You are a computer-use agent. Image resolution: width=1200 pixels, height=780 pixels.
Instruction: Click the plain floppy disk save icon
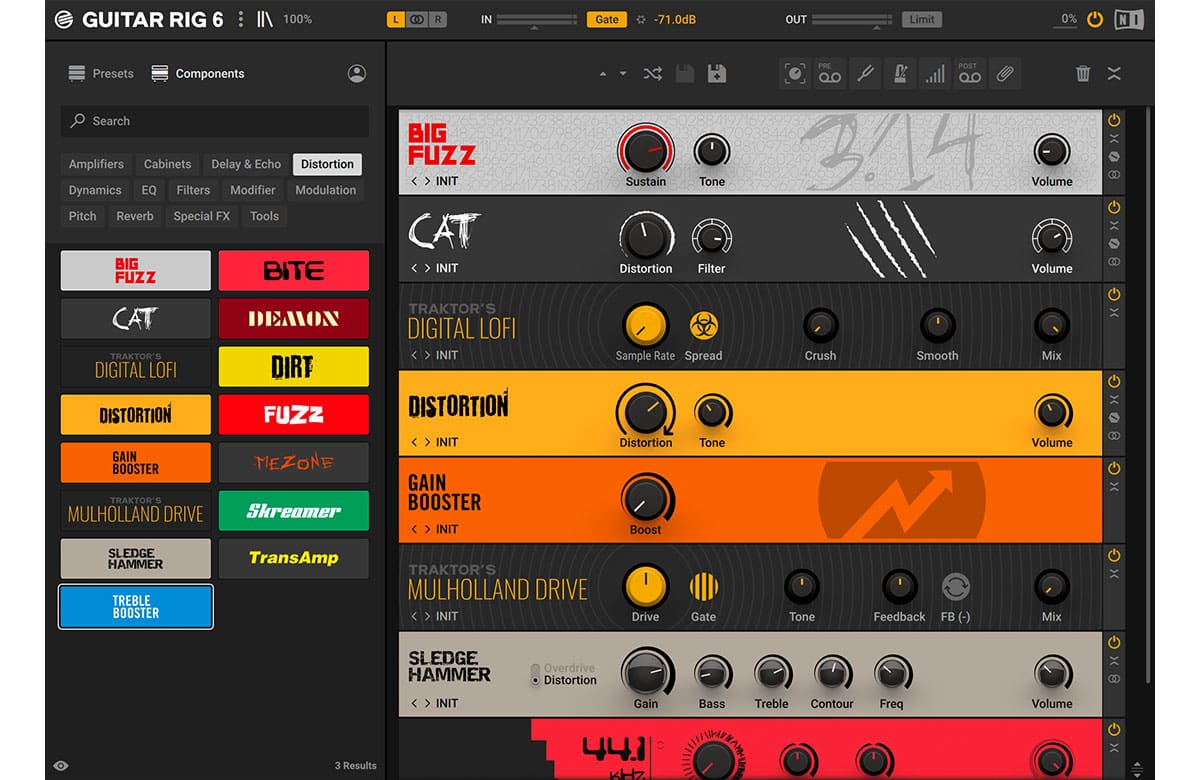tap(685, 74)
